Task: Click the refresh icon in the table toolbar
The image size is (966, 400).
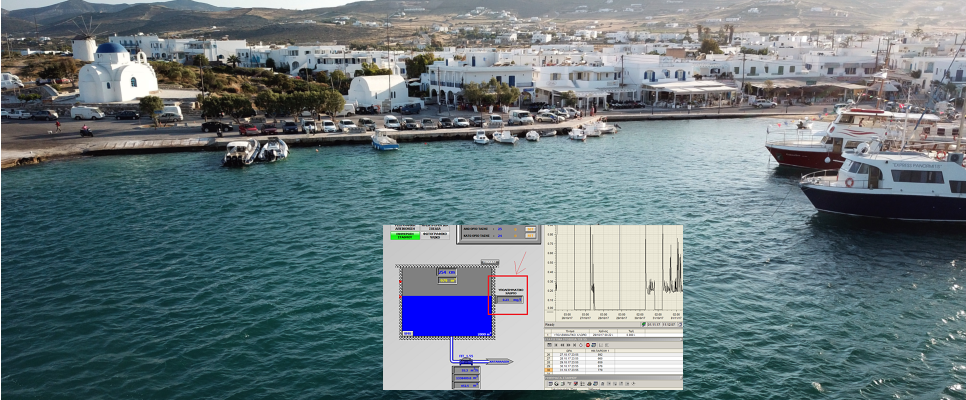Action: click(581, 345)
